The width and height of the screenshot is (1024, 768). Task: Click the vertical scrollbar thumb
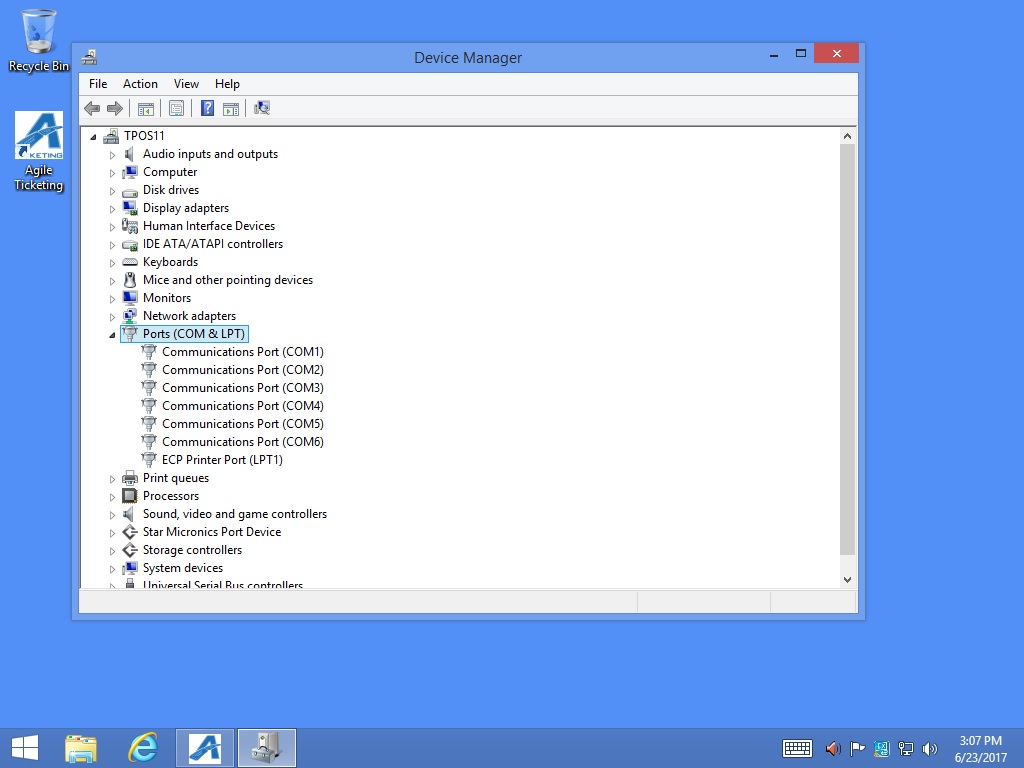coord(847,349)
